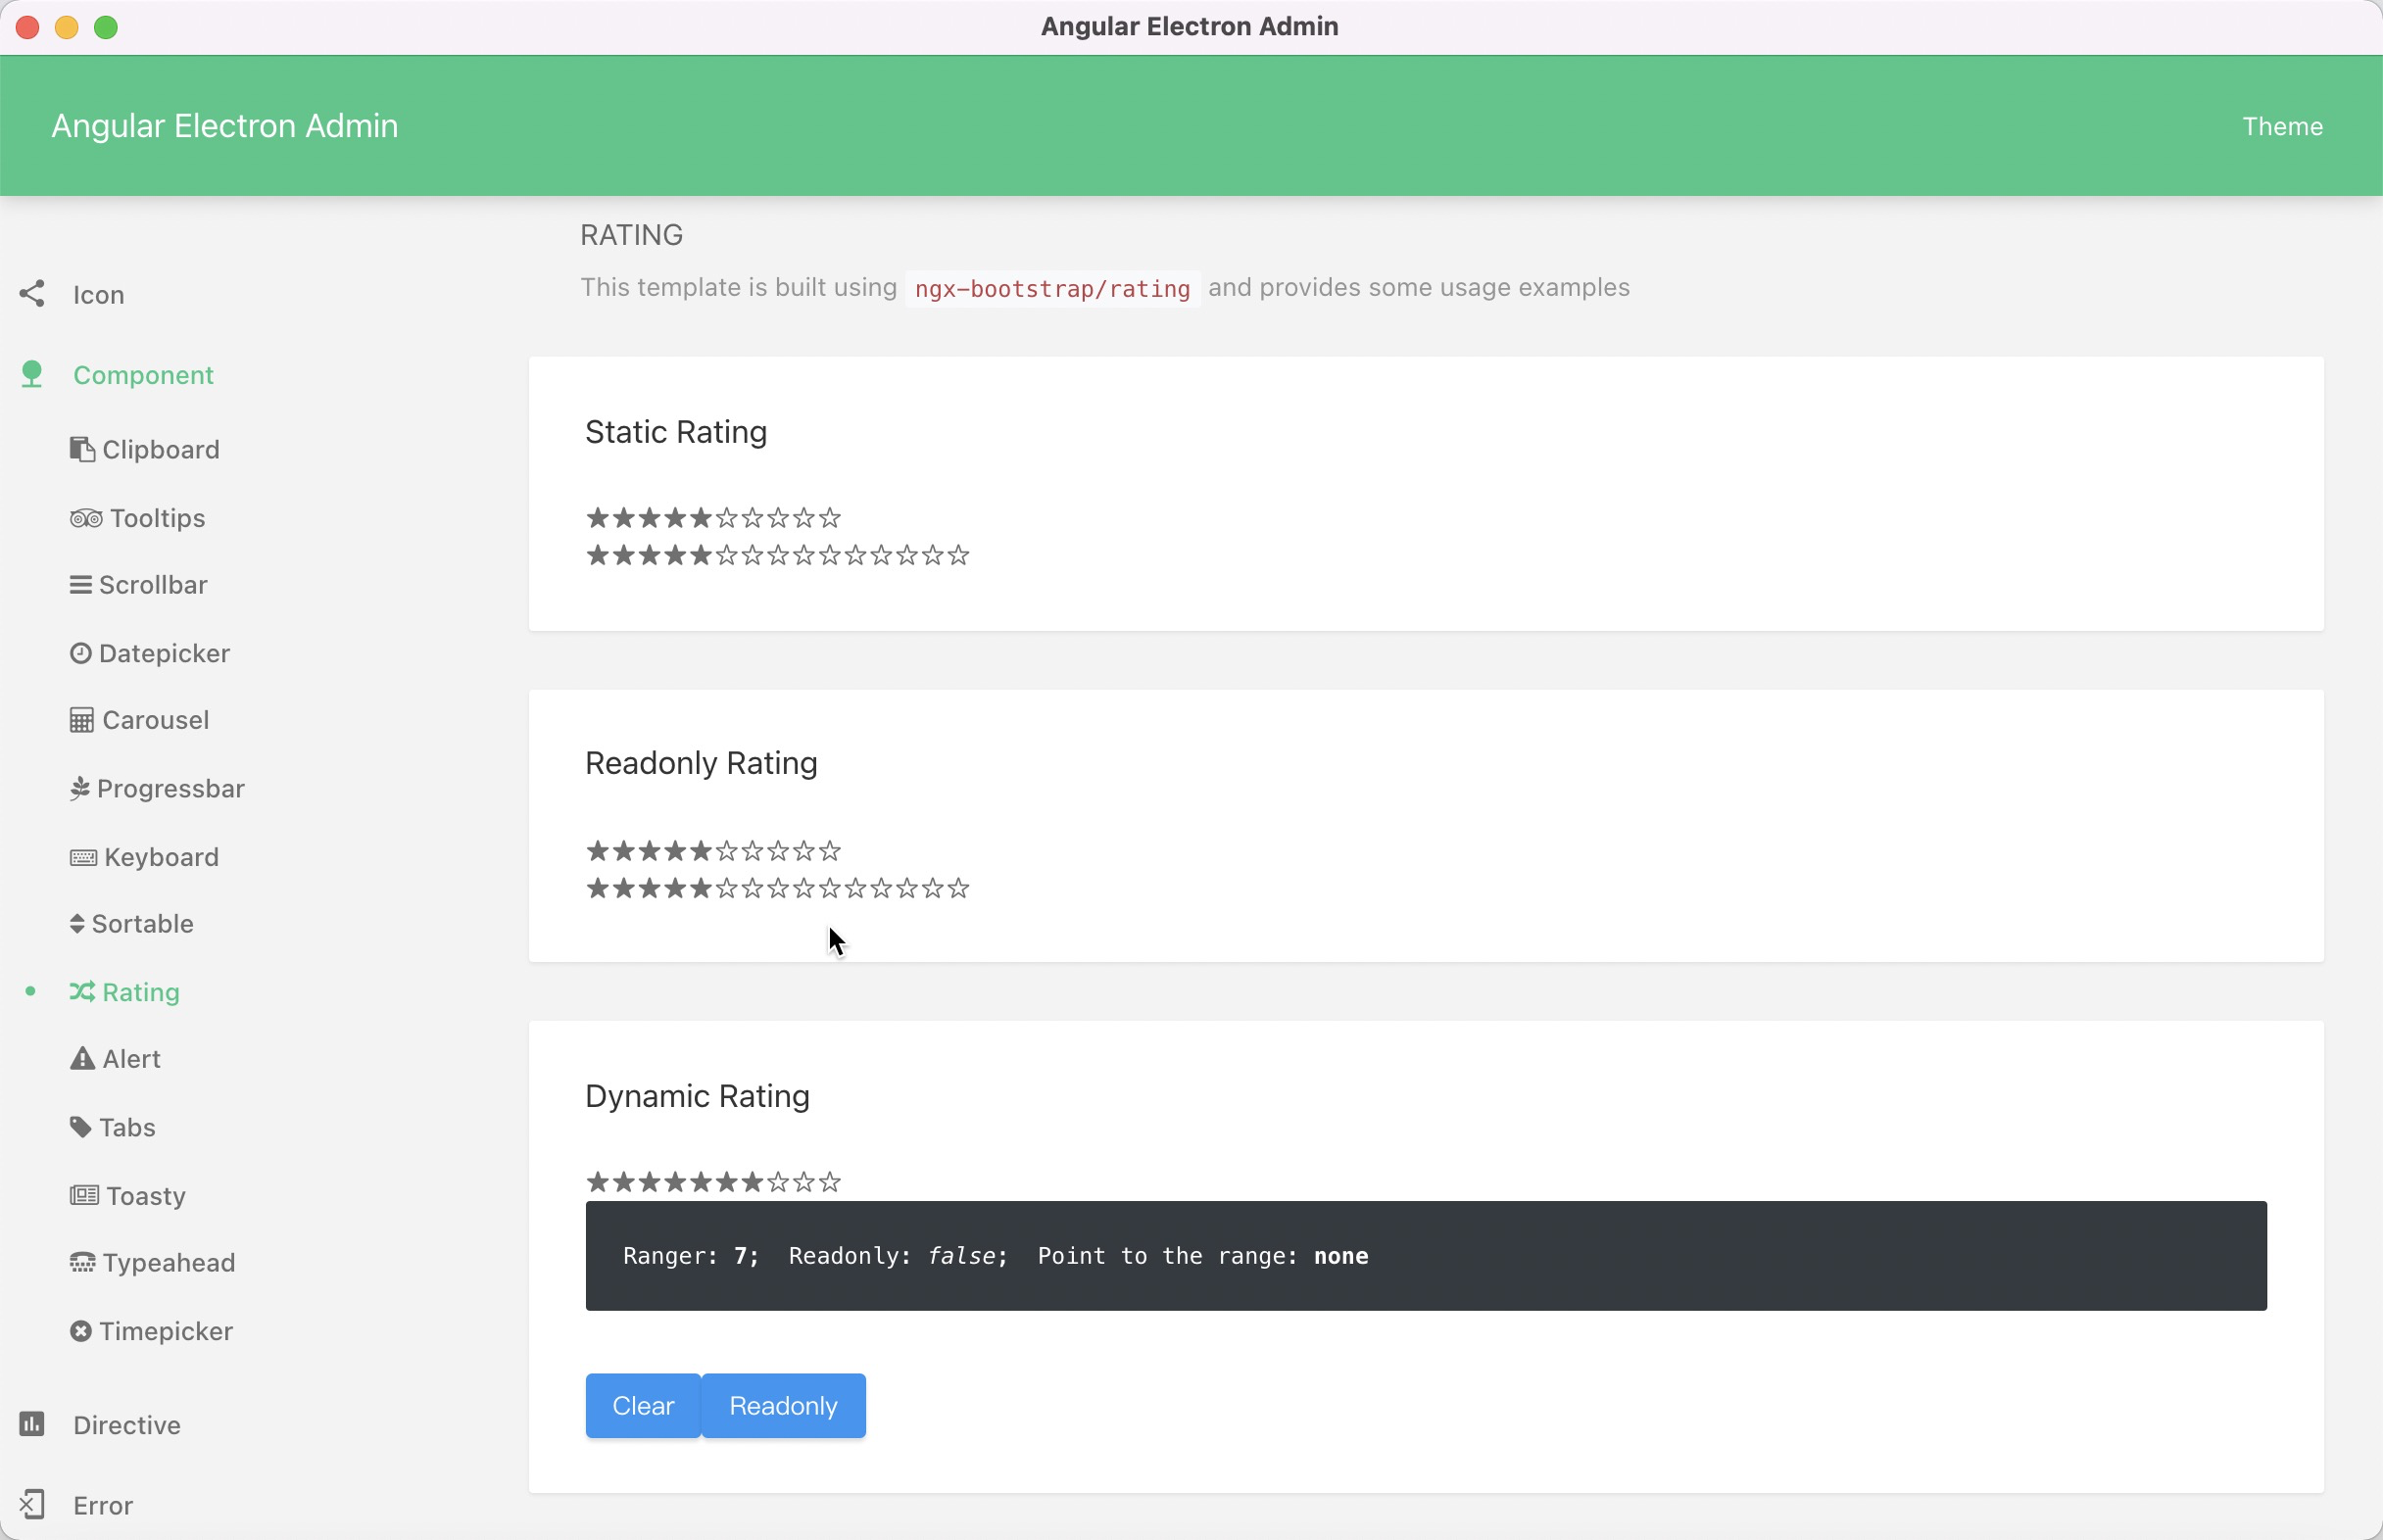Click the Static Rating heading

click(x=676, y=432)
